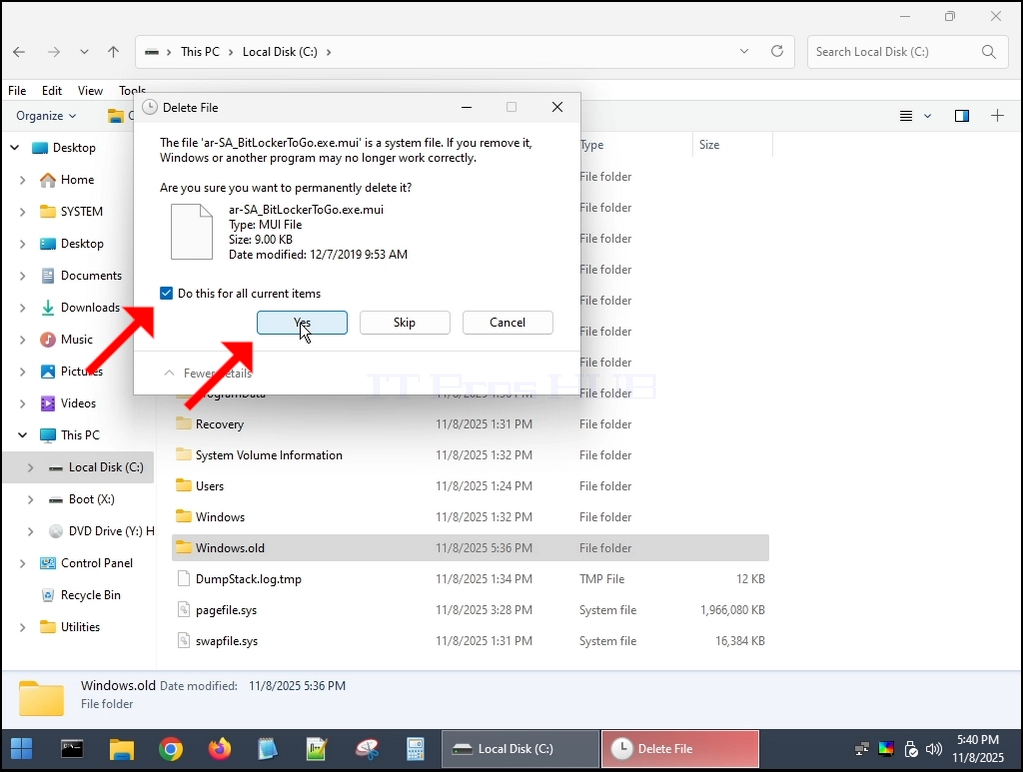Select the Recovery folder
This screenshot has width=1023, height=772.
tap(470, 424)
